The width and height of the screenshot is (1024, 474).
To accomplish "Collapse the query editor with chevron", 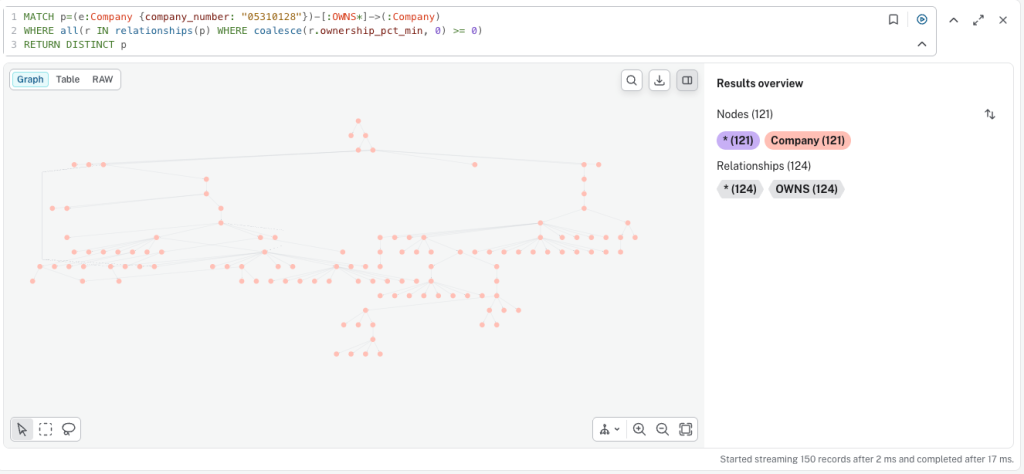I will 921,44.
